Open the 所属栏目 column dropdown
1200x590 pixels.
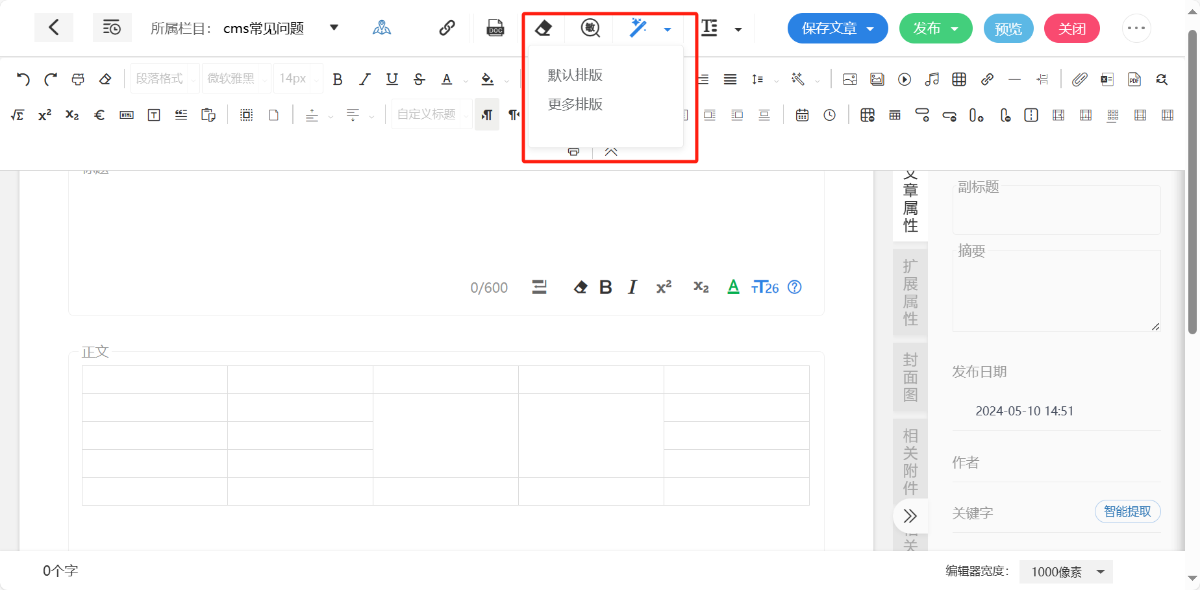[x=334, y=28]
